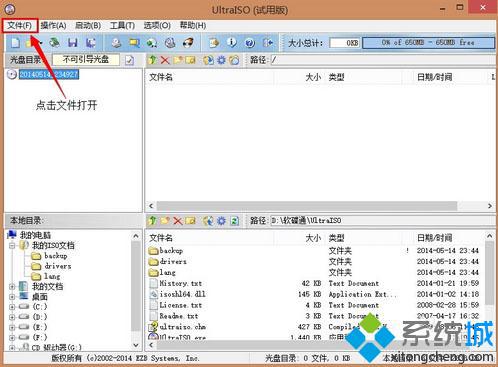Expand the 我的文档 tree node

12,286
